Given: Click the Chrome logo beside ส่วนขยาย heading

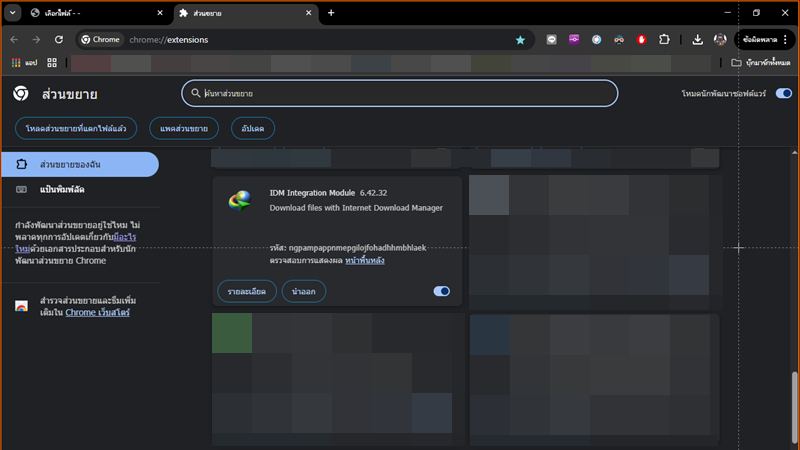Looking at the screenshot, I should [x=21, y=93].
